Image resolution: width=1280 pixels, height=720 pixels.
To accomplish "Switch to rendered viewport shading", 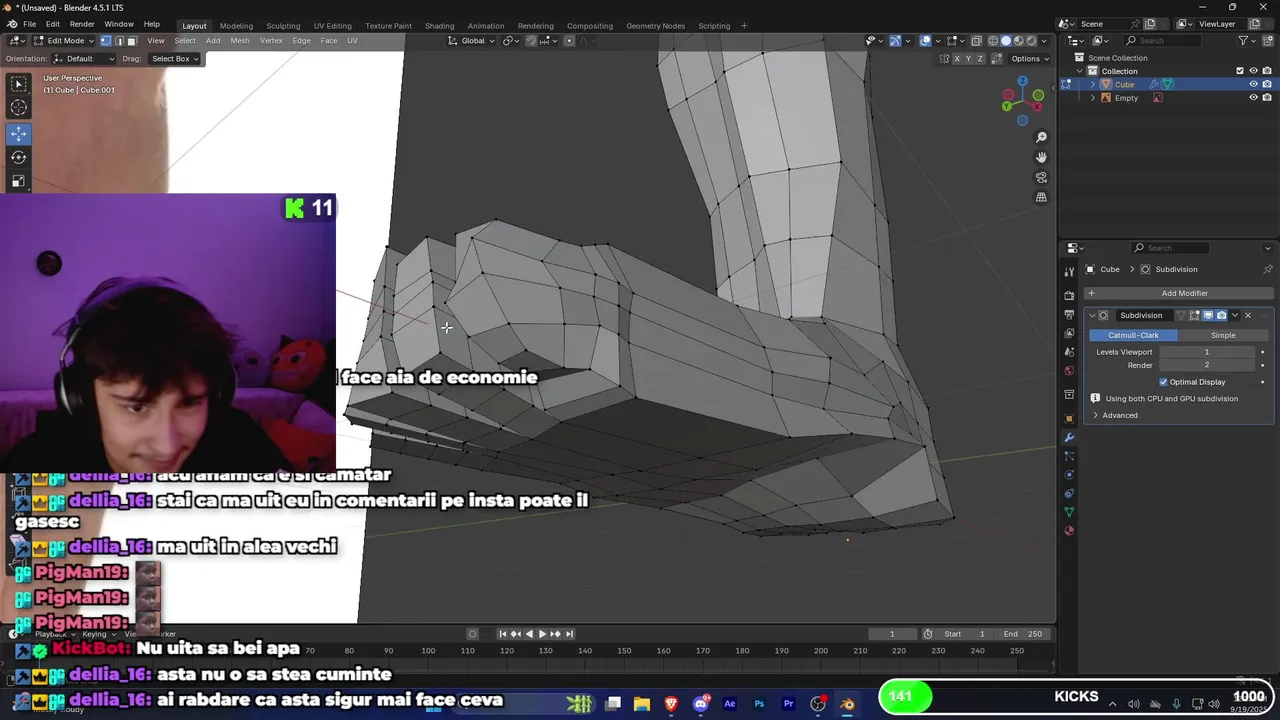I will [x=1031, y=41].
